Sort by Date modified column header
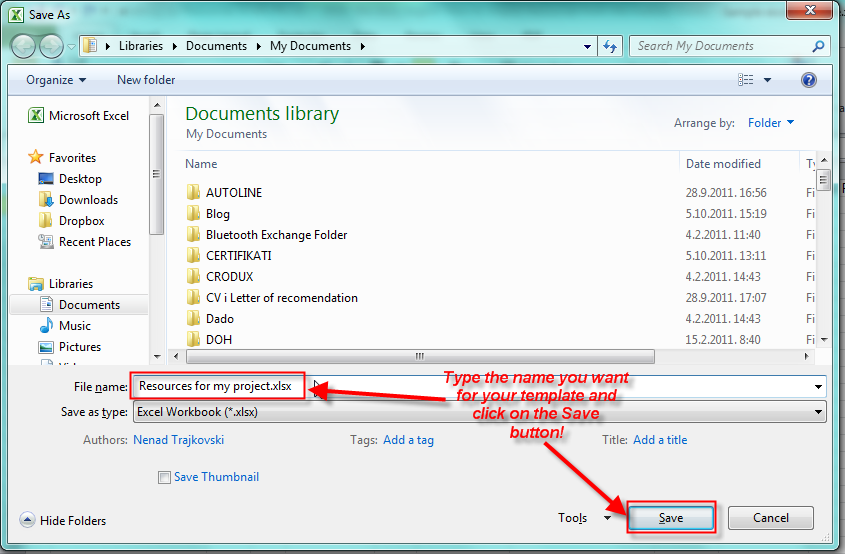Viewport: 845px width, 554px height. [723, 164]
